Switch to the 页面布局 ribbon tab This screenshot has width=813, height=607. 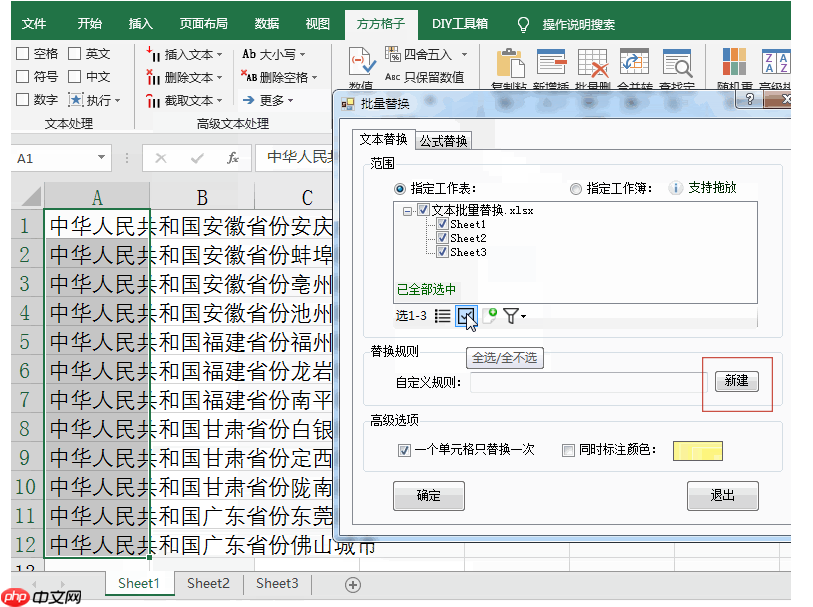[203, 24]
